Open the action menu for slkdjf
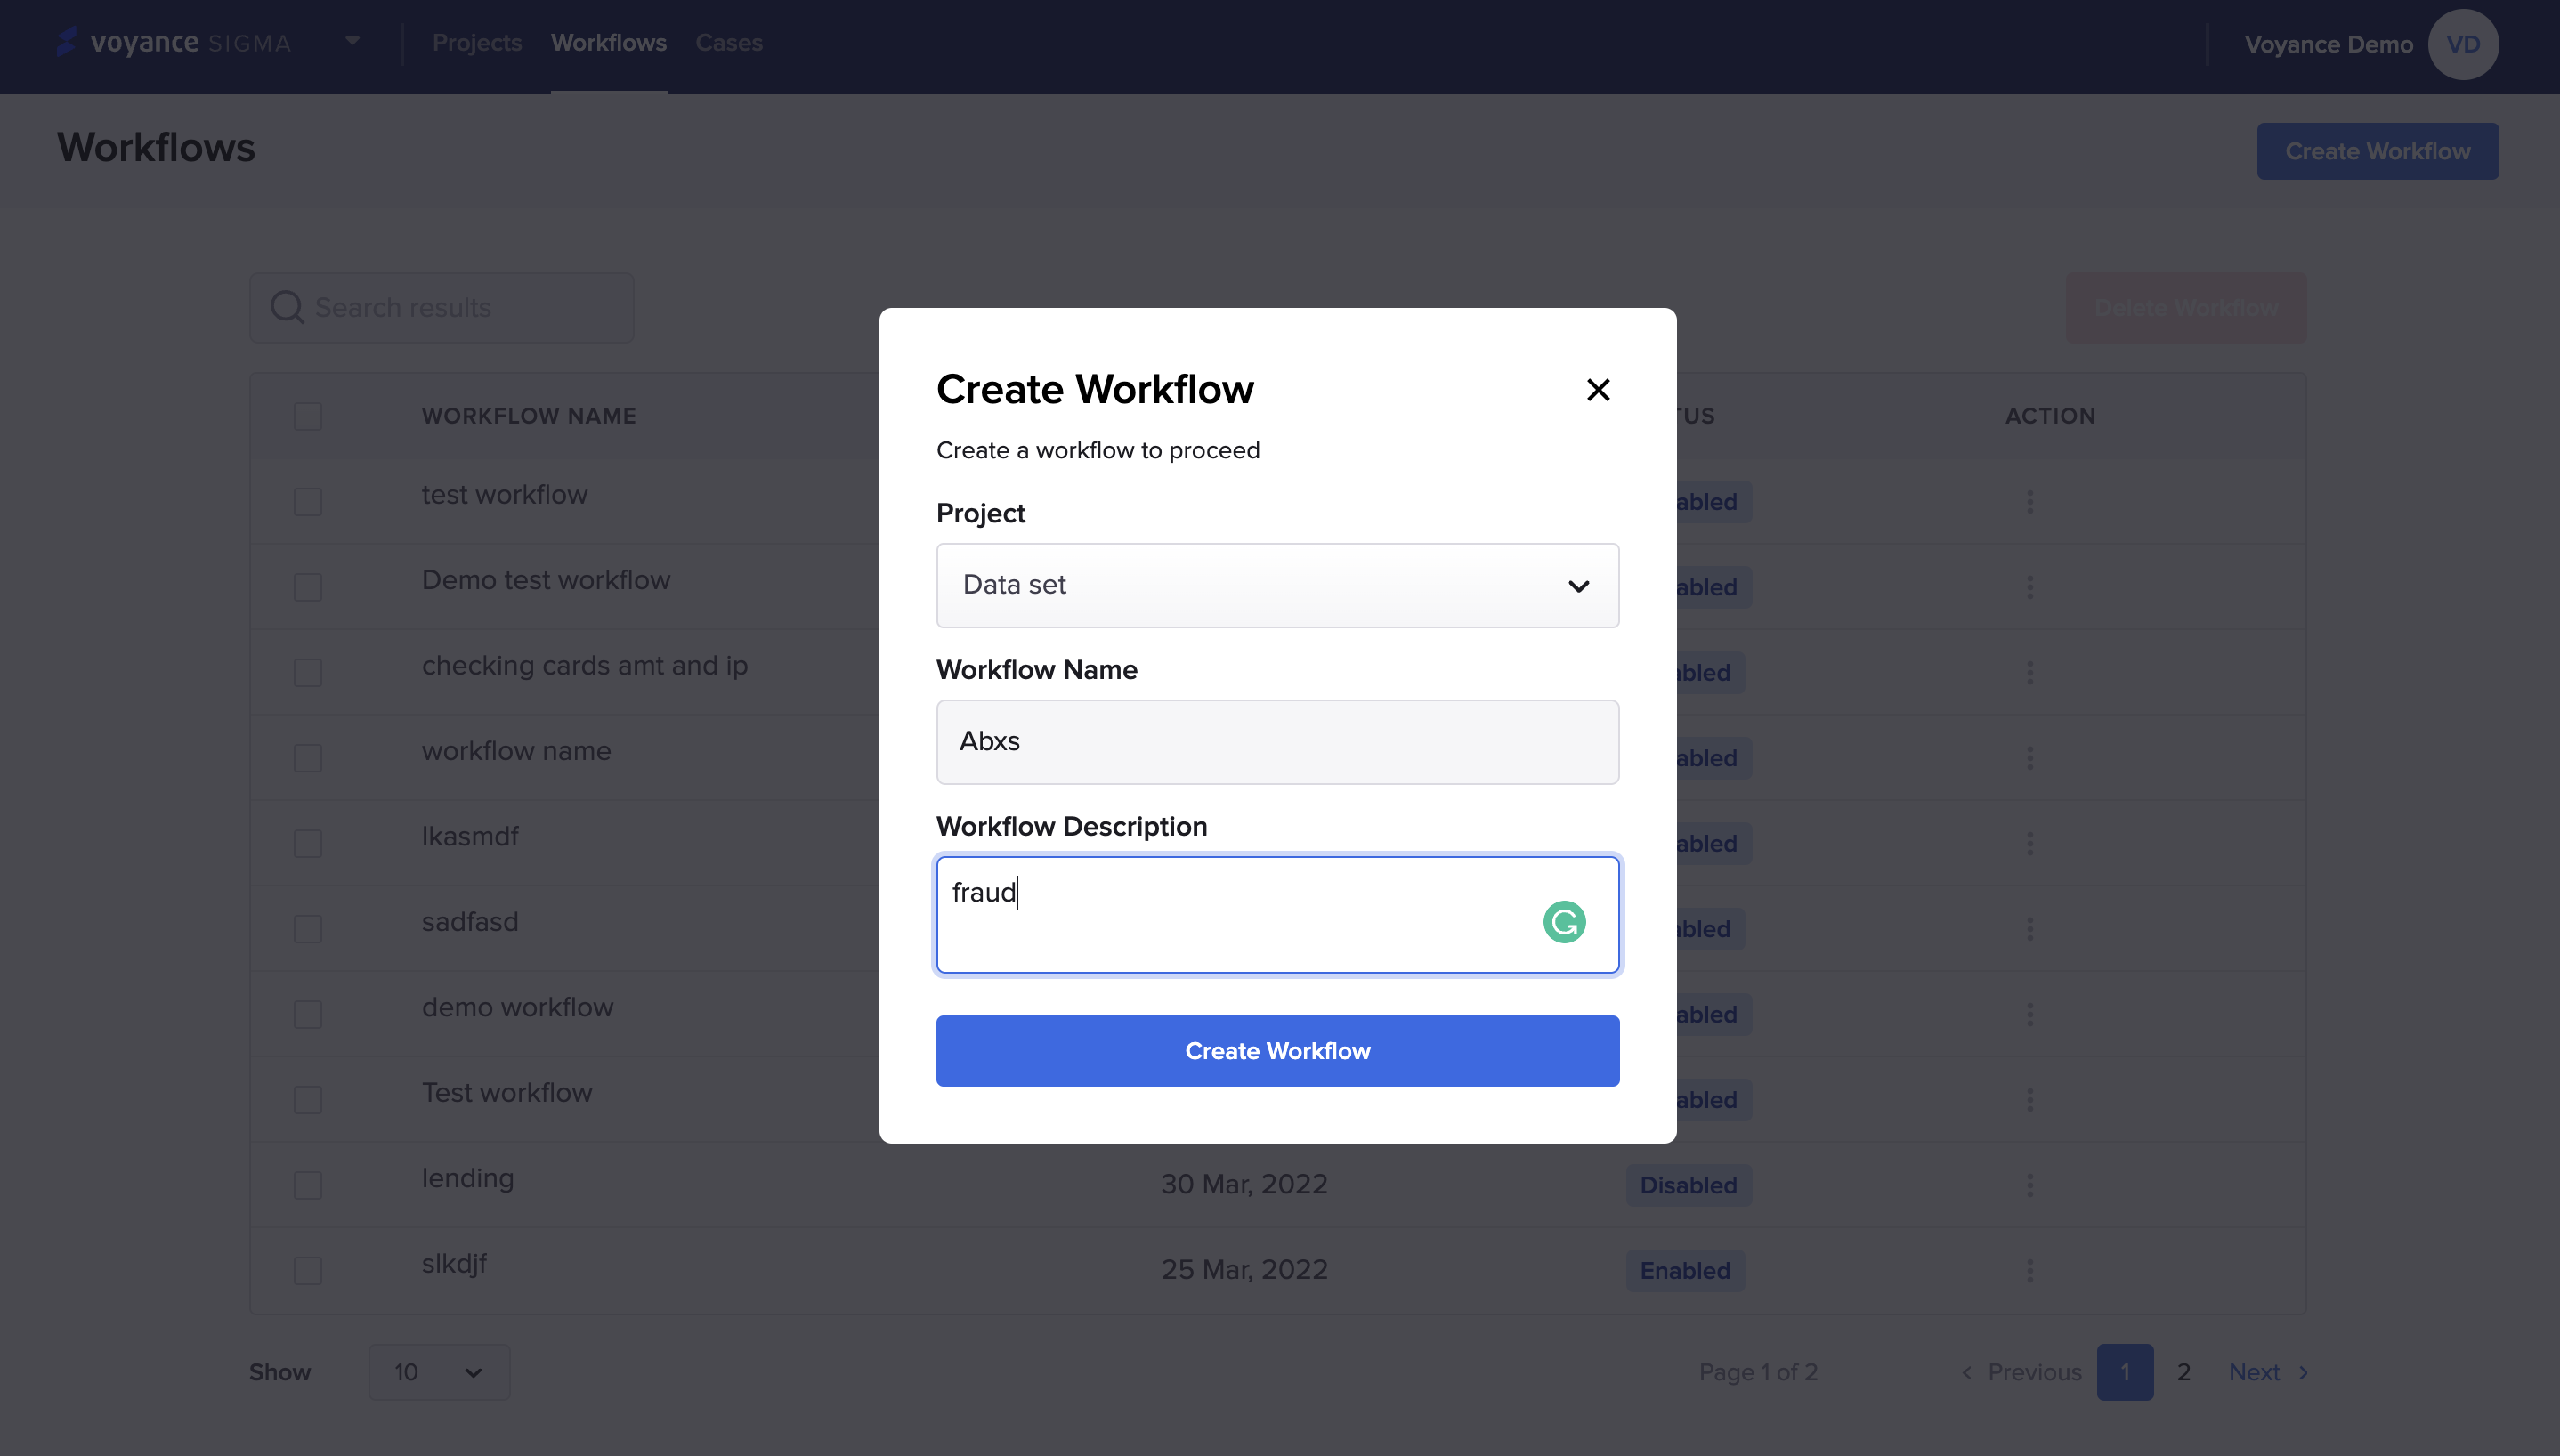 (x=2030, y=1271)
